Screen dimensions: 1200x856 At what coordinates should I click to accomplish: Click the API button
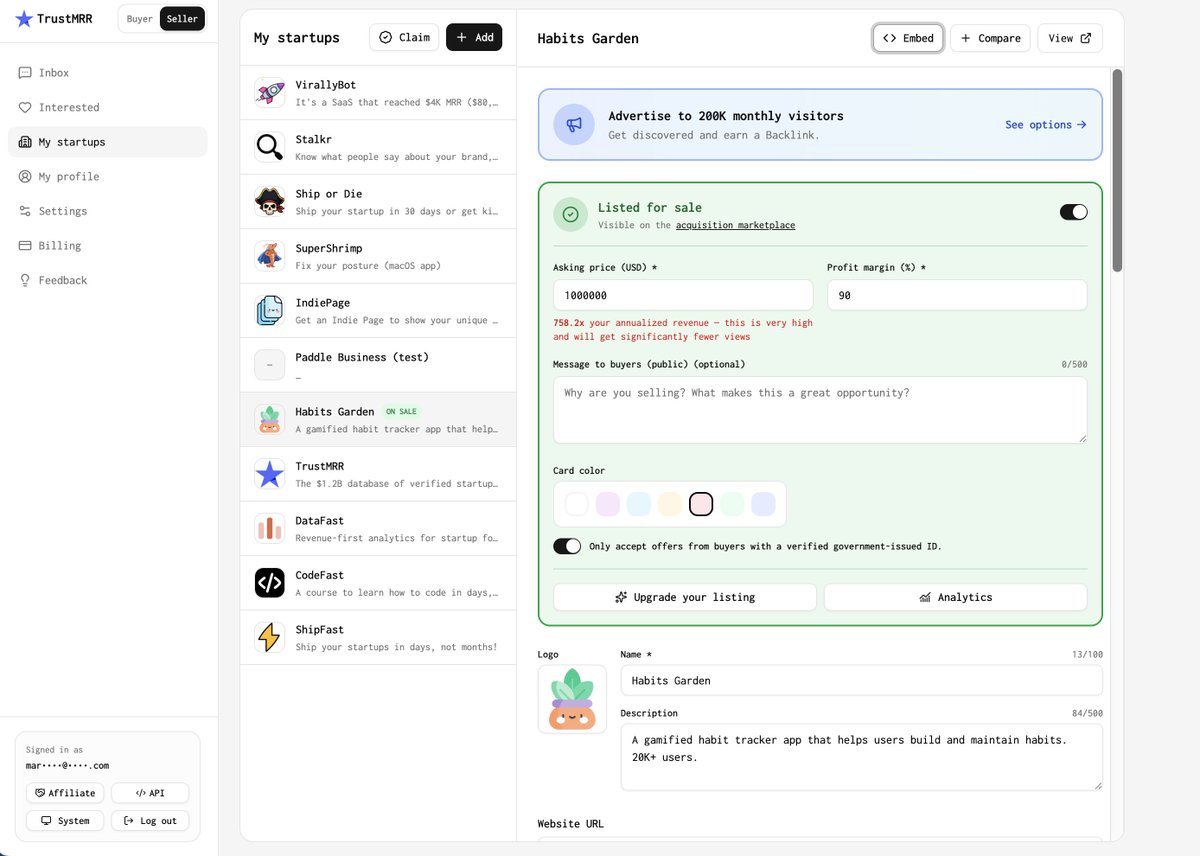click(150, 793)
